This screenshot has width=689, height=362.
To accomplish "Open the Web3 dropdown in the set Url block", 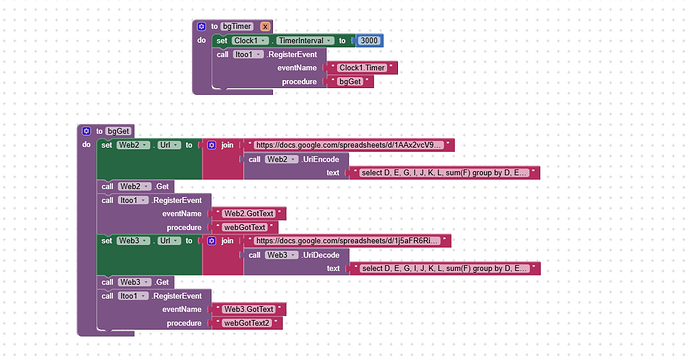I will (x=133, y=241).
